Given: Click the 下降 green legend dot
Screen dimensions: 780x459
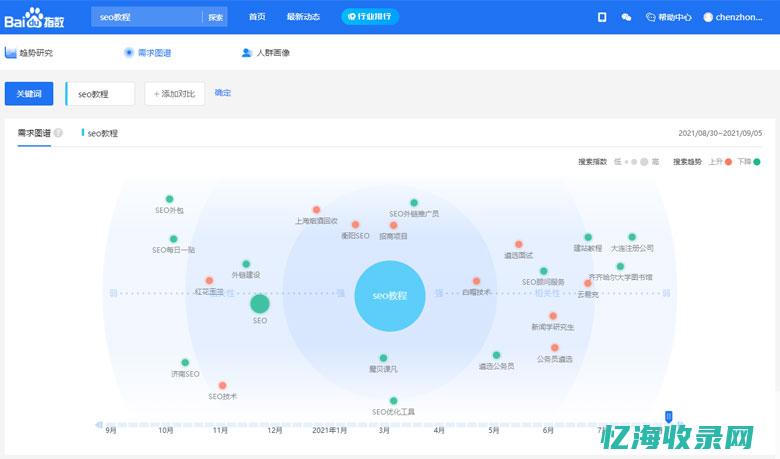Looking at the screenshot, I should point(757,162).
